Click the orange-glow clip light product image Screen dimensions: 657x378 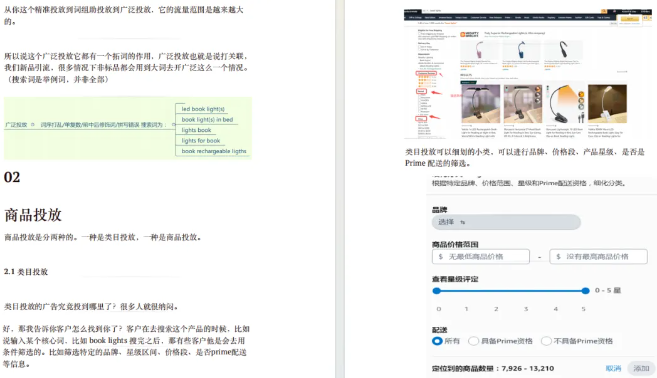pyautogui.click(x=565, y=103)
